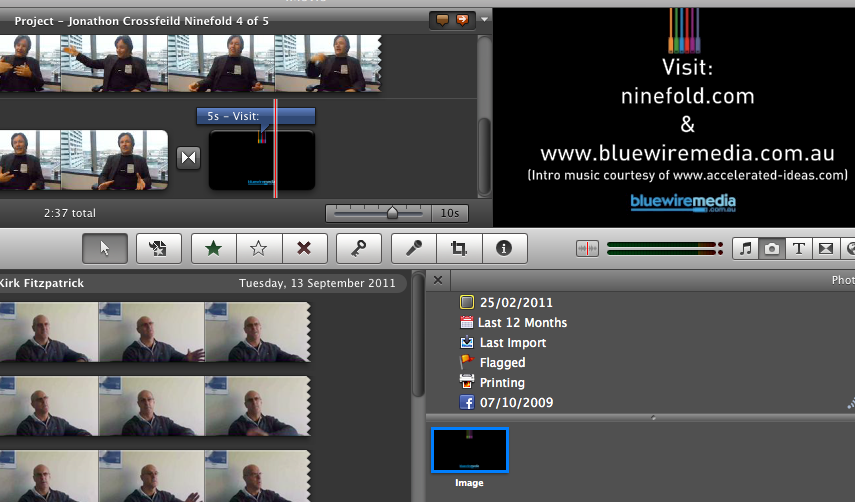Click the first Kirk Fitzpatrick event clip row

(x=155, y=332)
